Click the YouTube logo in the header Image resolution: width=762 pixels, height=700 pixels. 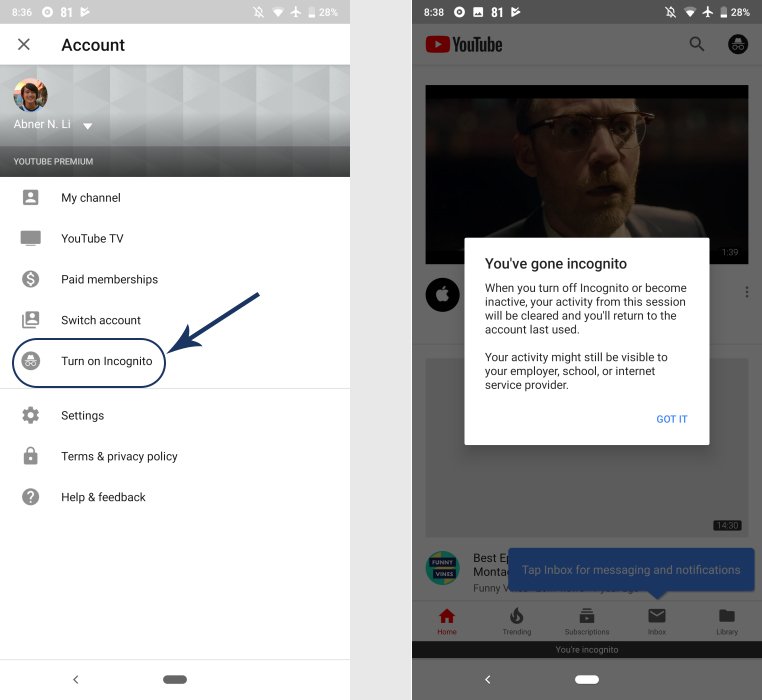[x=464, y=44]
